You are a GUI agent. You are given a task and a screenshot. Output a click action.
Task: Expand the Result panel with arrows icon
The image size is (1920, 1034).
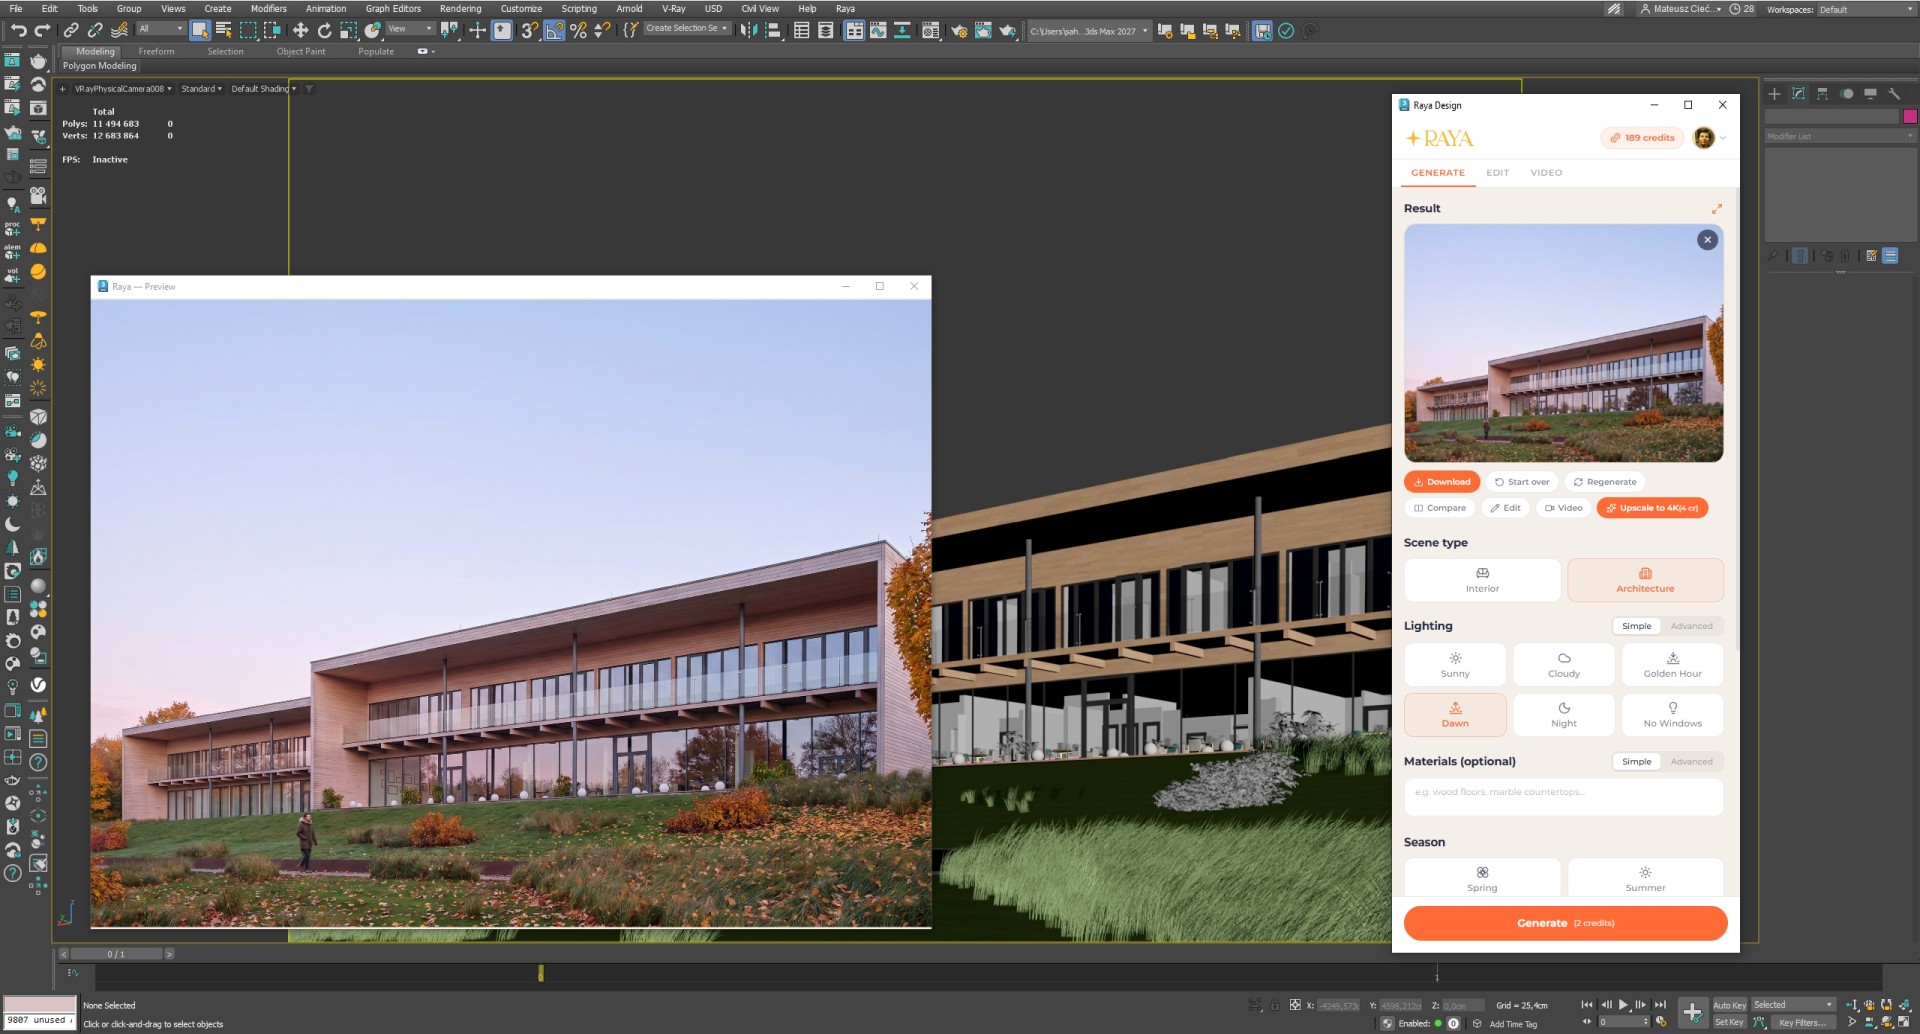tap(1716, 209)
